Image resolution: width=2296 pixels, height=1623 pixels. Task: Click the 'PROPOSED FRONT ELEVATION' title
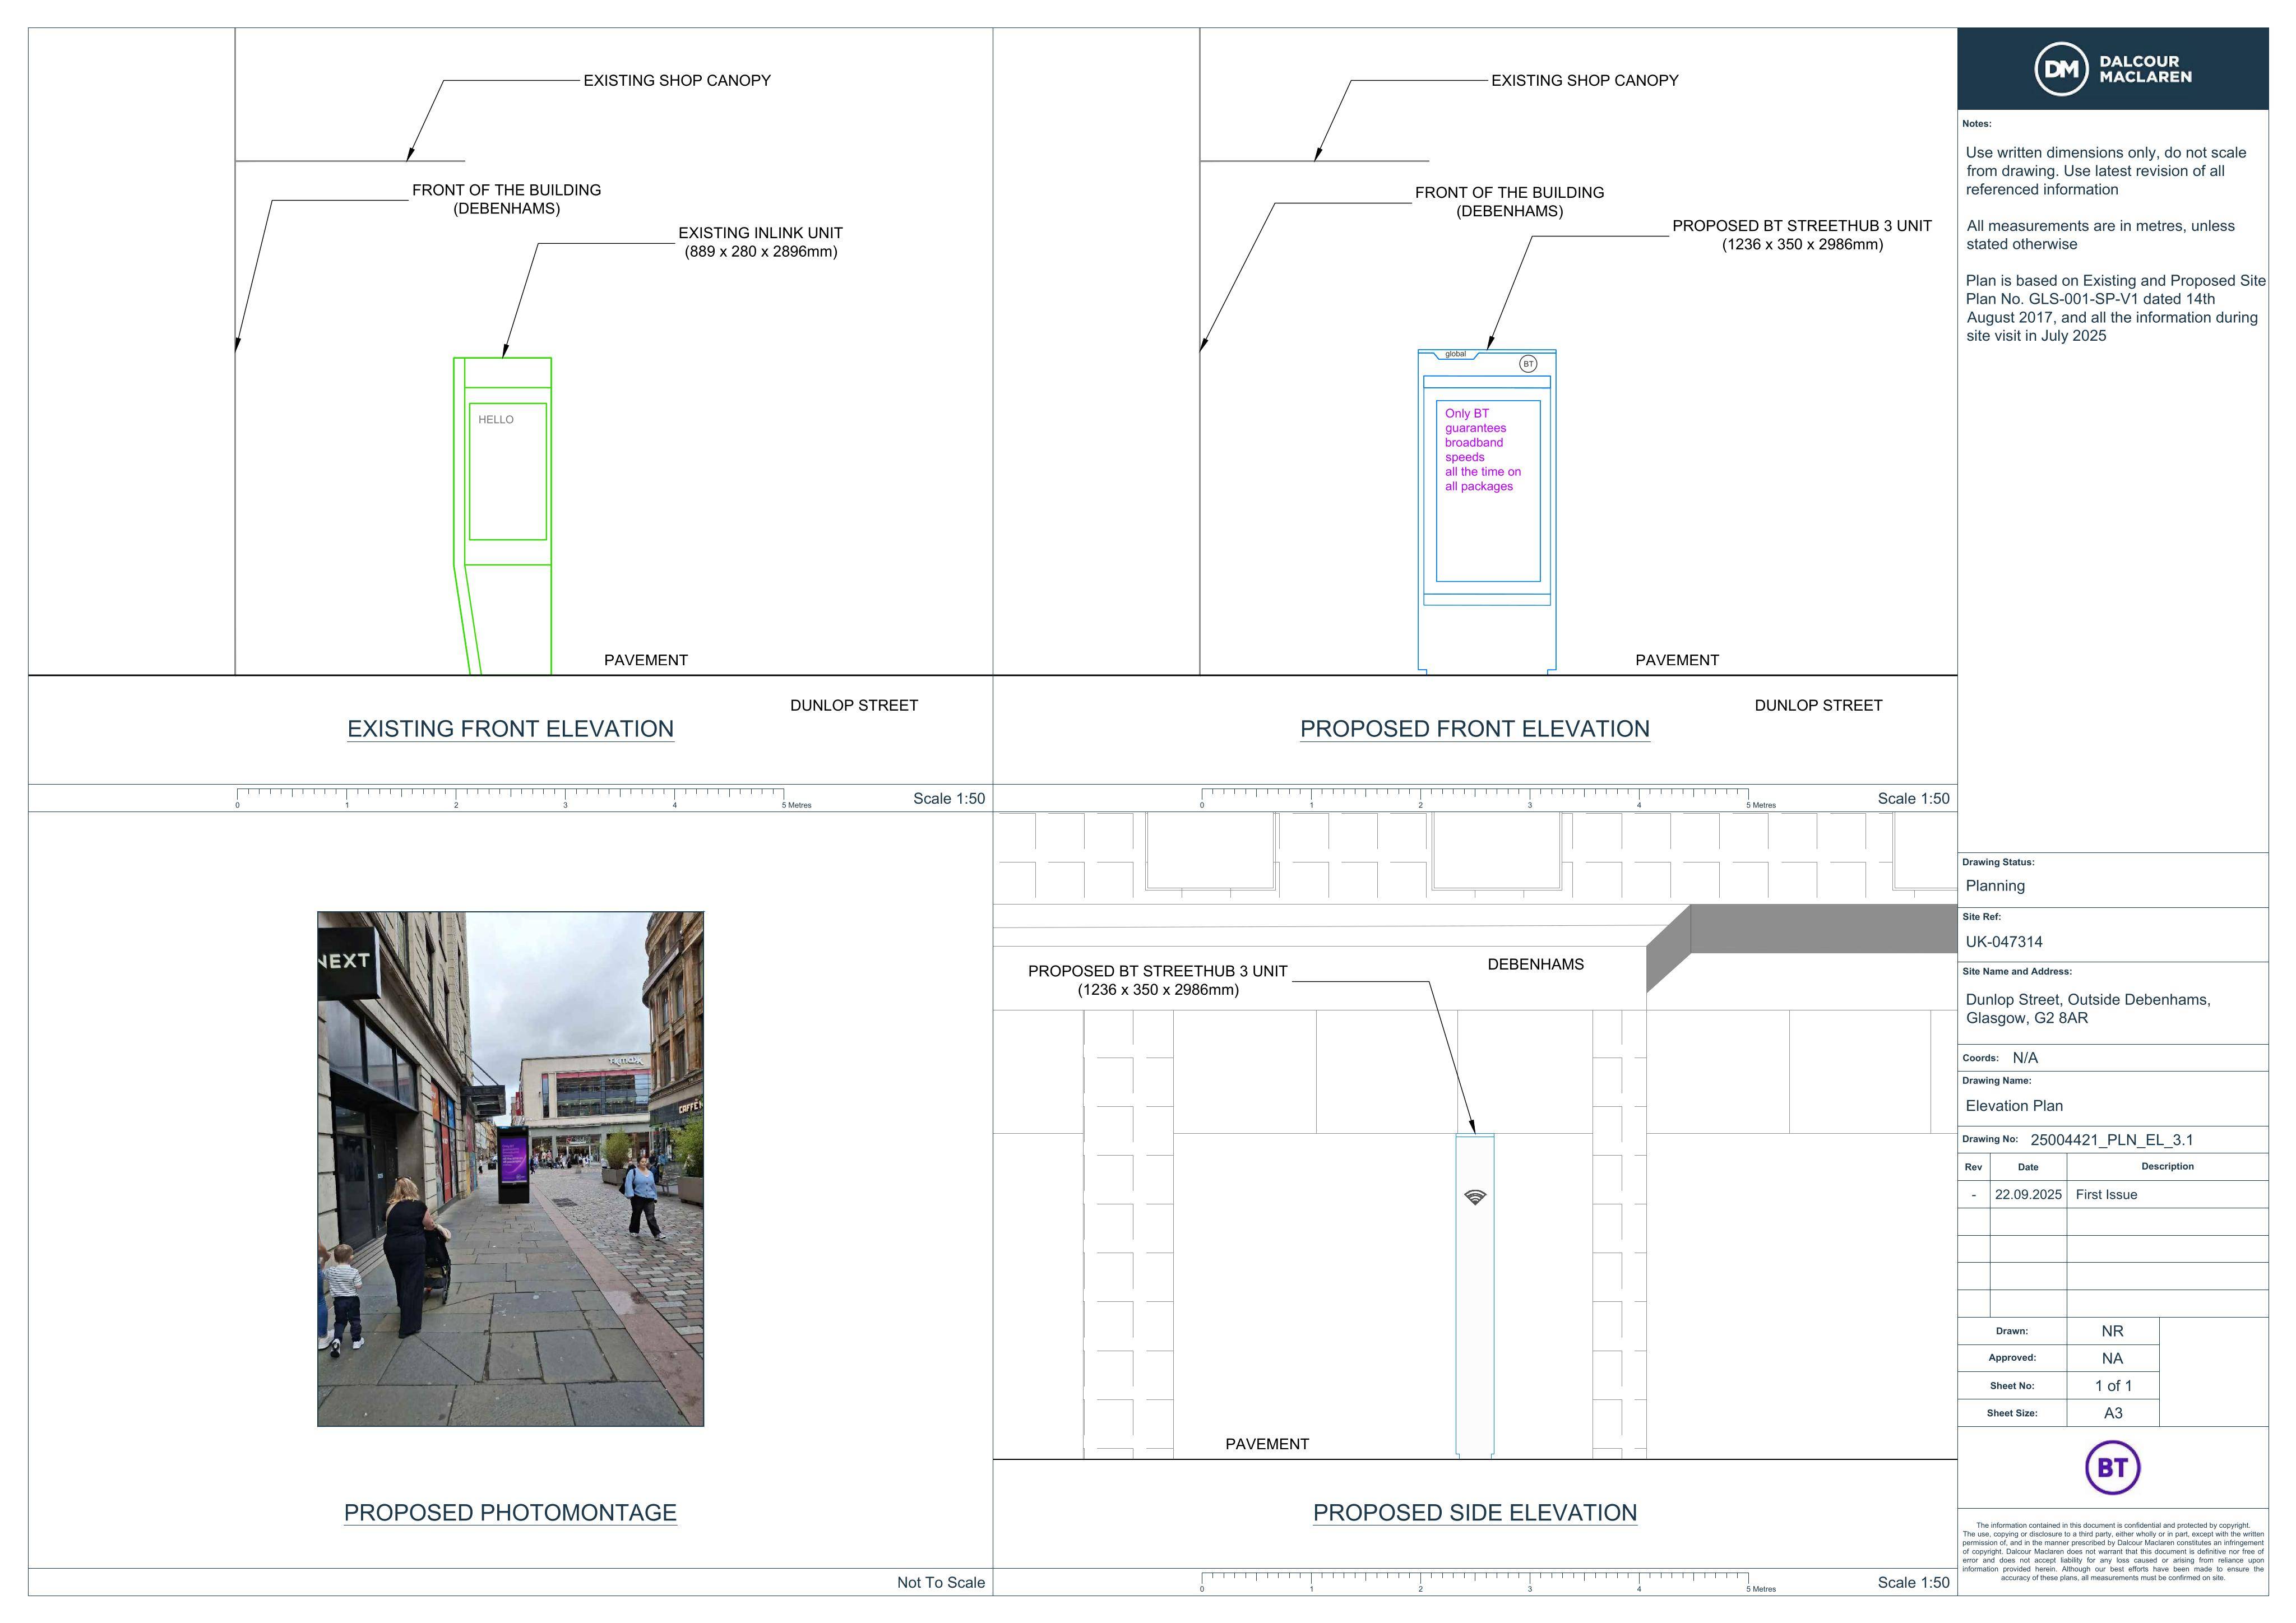click(x=1475, y=729)
